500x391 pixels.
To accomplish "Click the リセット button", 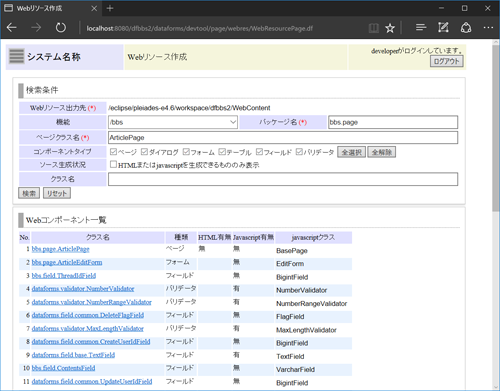I will click(57, 193).
